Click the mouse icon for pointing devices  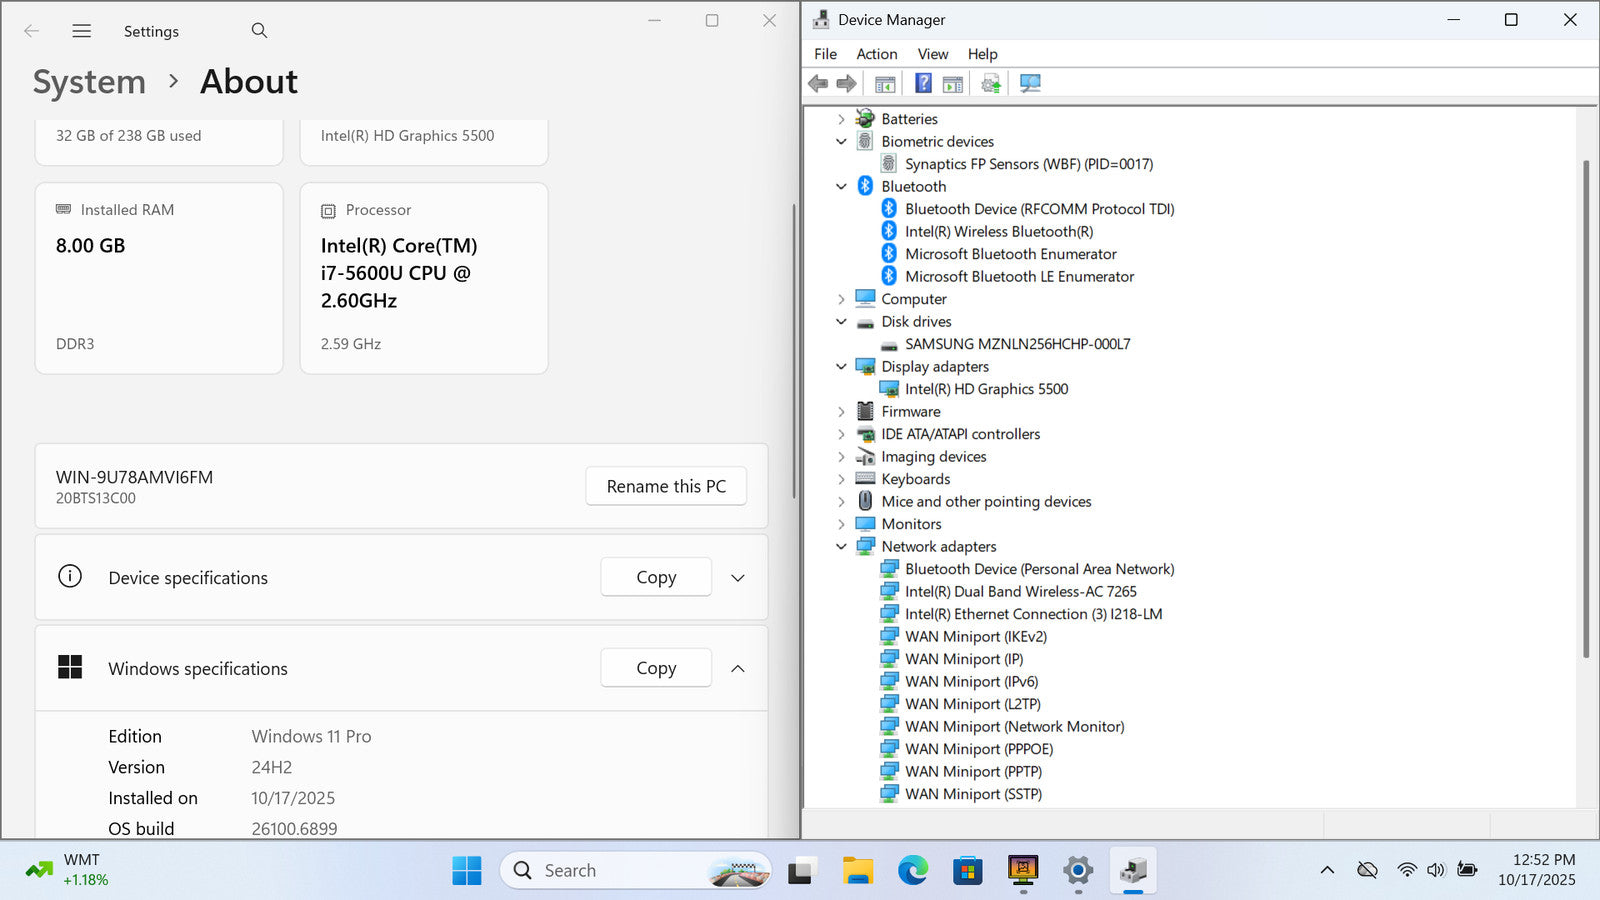pyautogui.click(x=865, y=502)
